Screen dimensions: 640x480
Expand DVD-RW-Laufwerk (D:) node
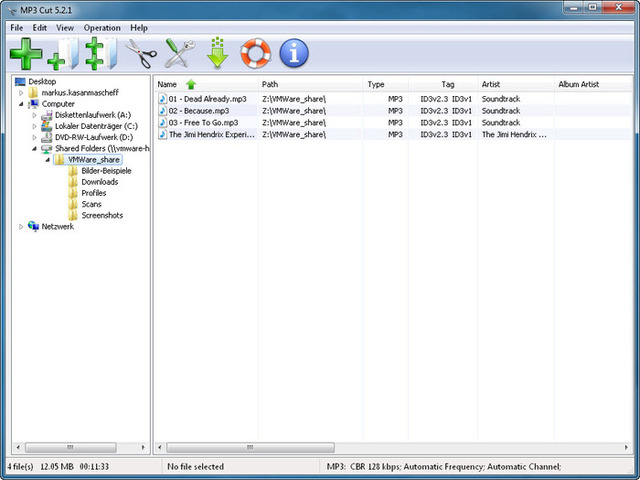(35, 138)
